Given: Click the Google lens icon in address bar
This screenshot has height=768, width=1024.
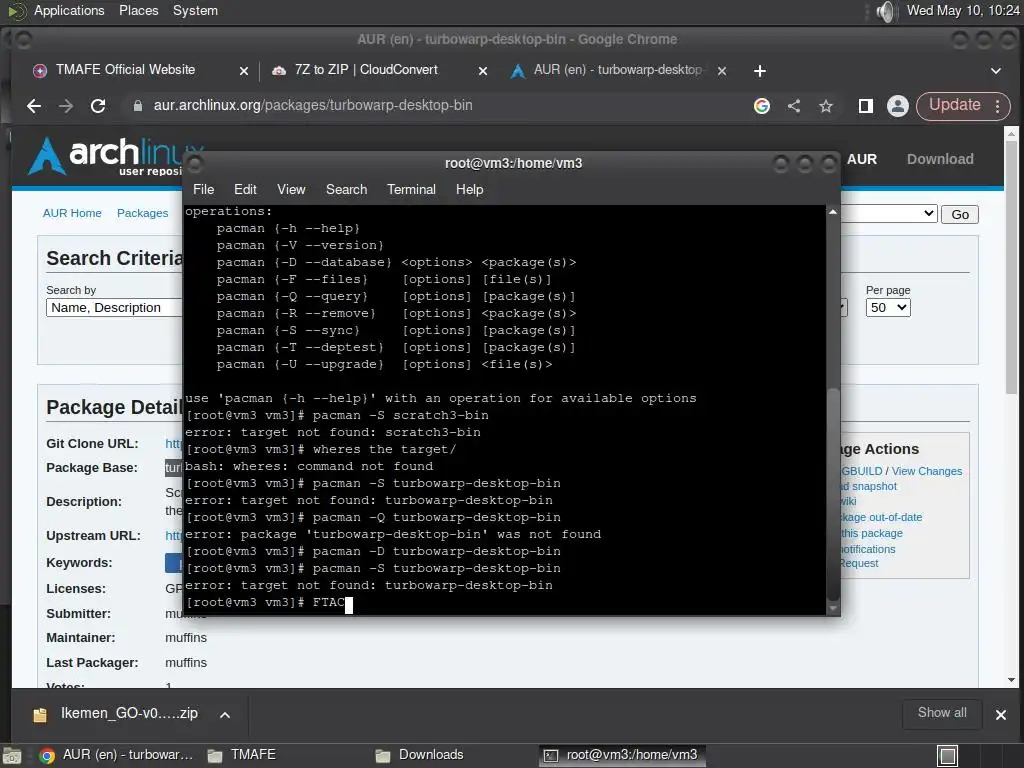Looking at the screenshot, I should tap(761, 106).
